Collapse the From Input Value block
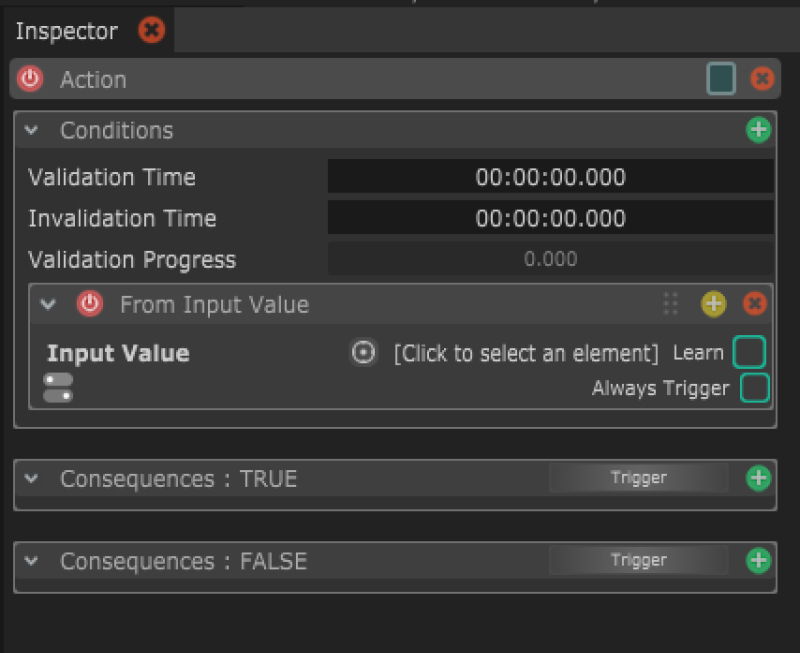 pyautogui.click(x=48, y=304)
